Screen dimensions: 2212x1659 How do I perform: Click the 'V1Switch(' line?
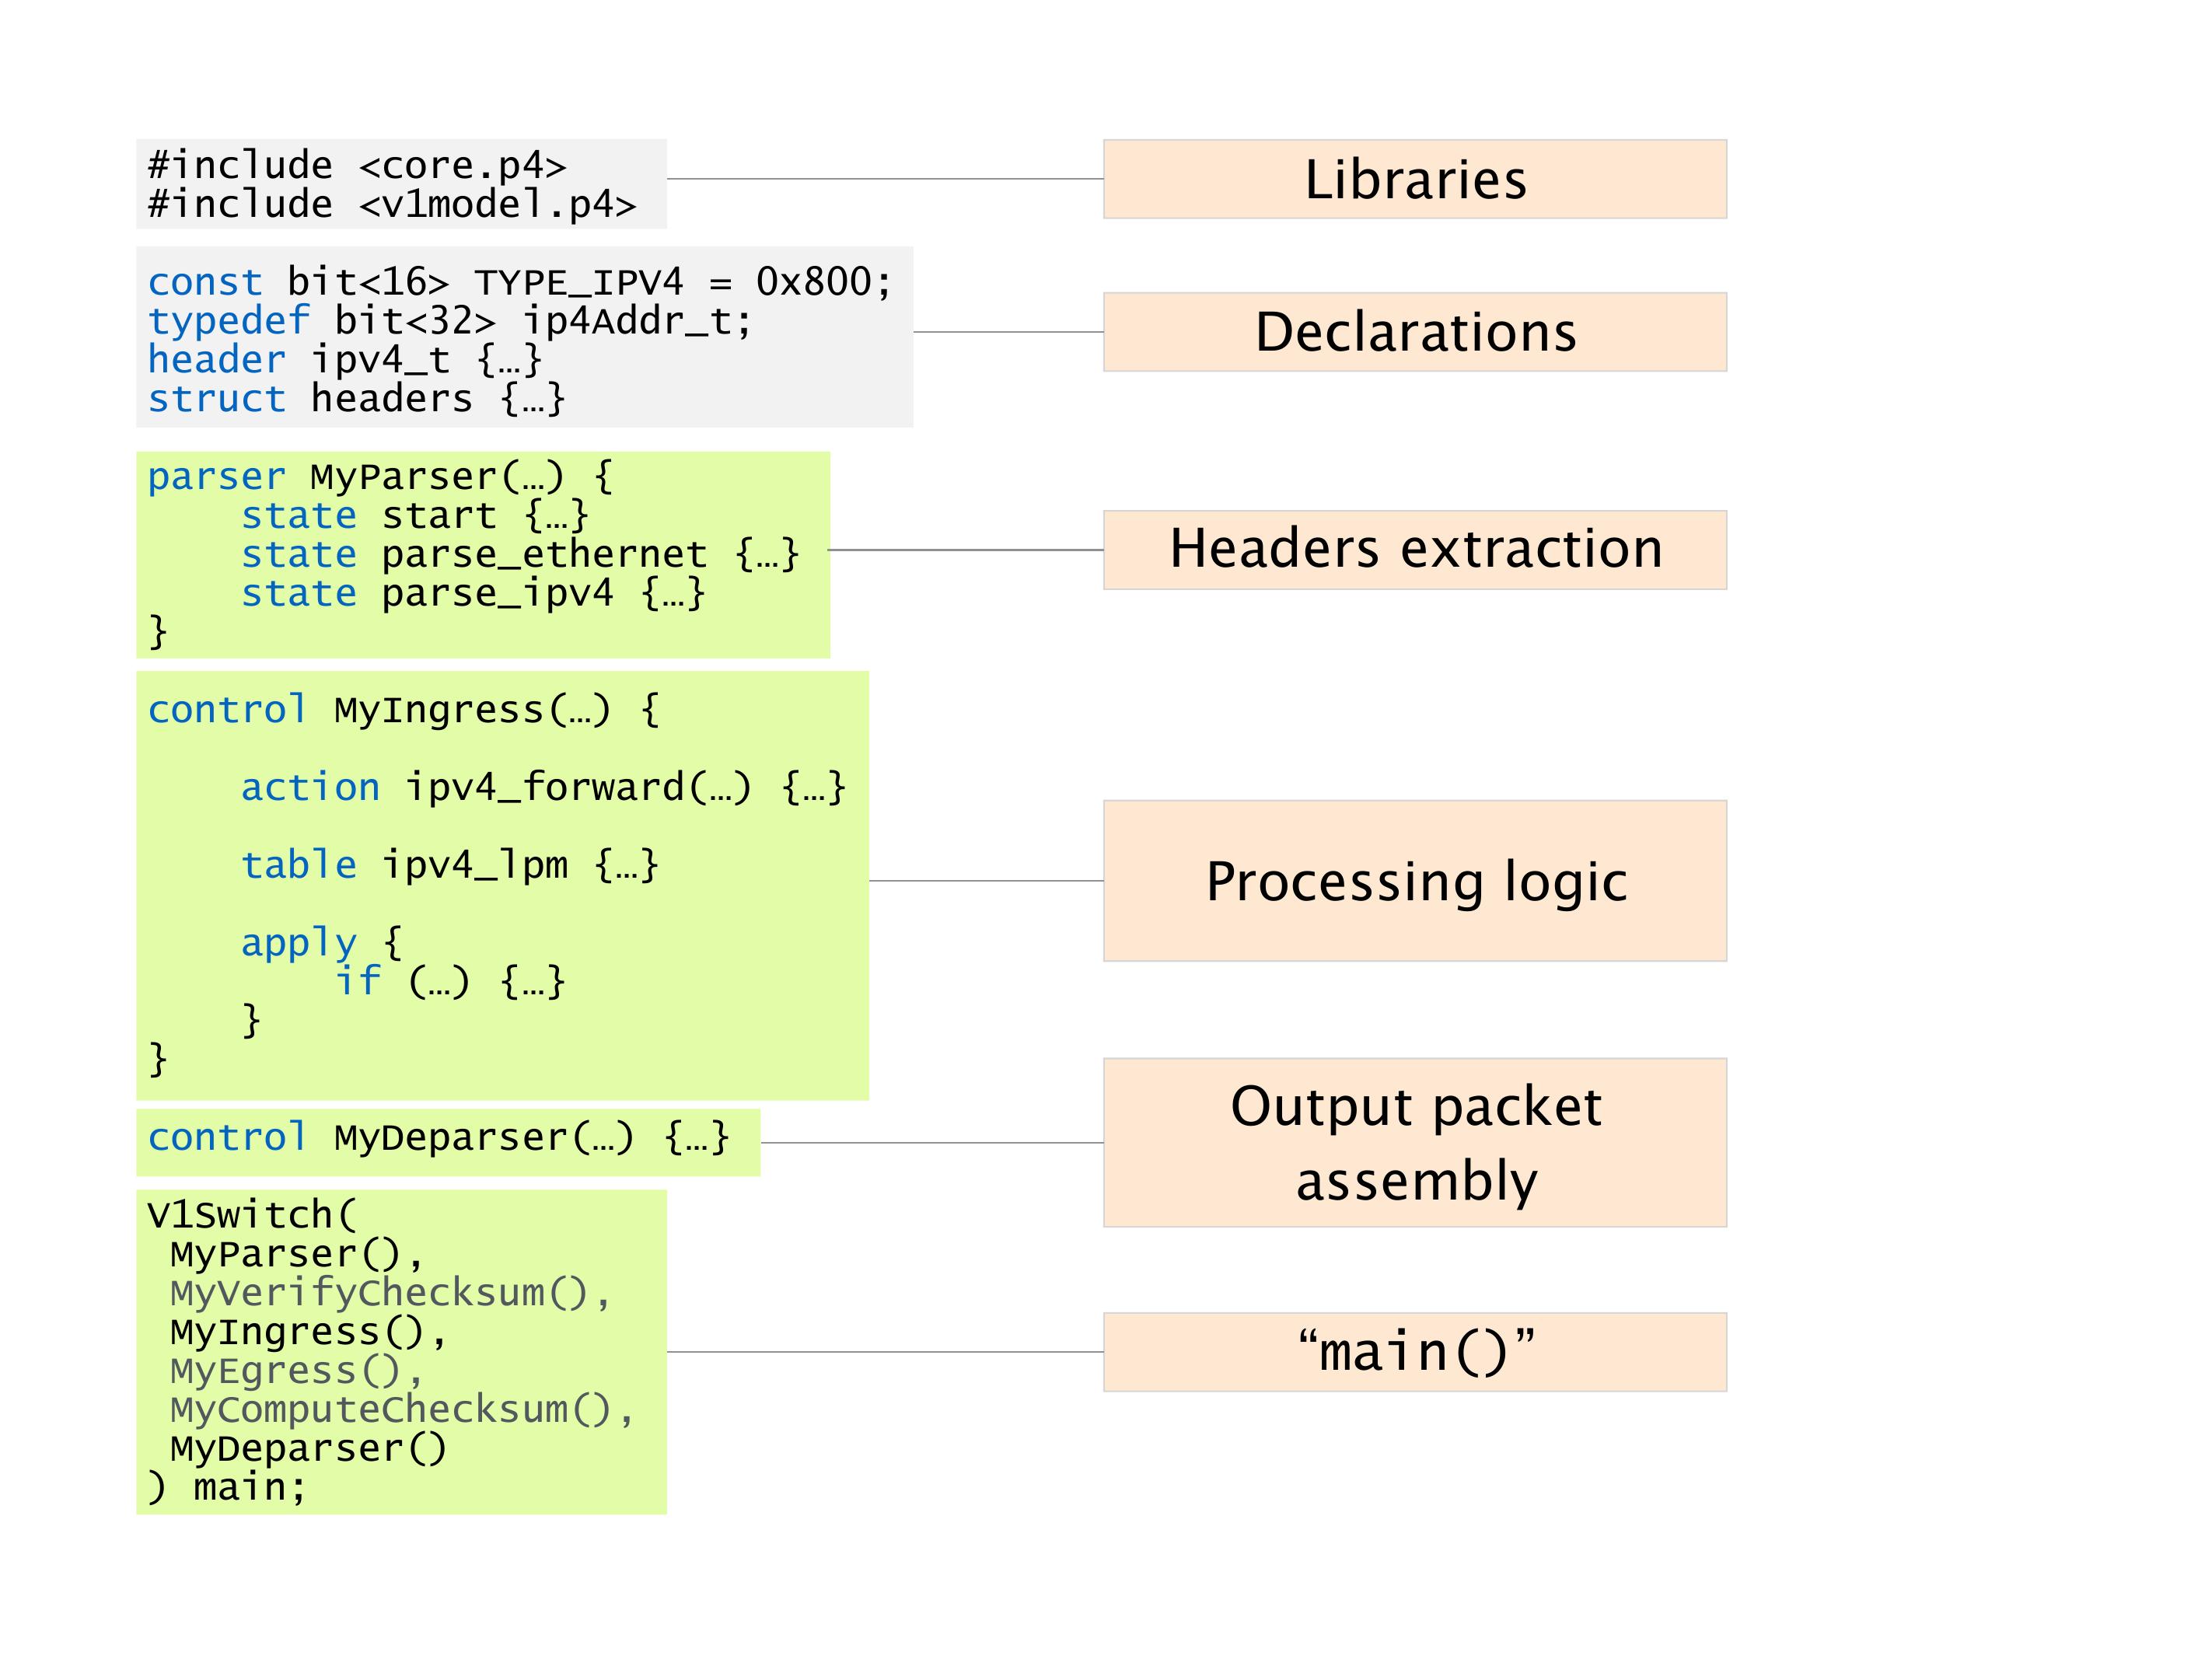coord(252,1215)
